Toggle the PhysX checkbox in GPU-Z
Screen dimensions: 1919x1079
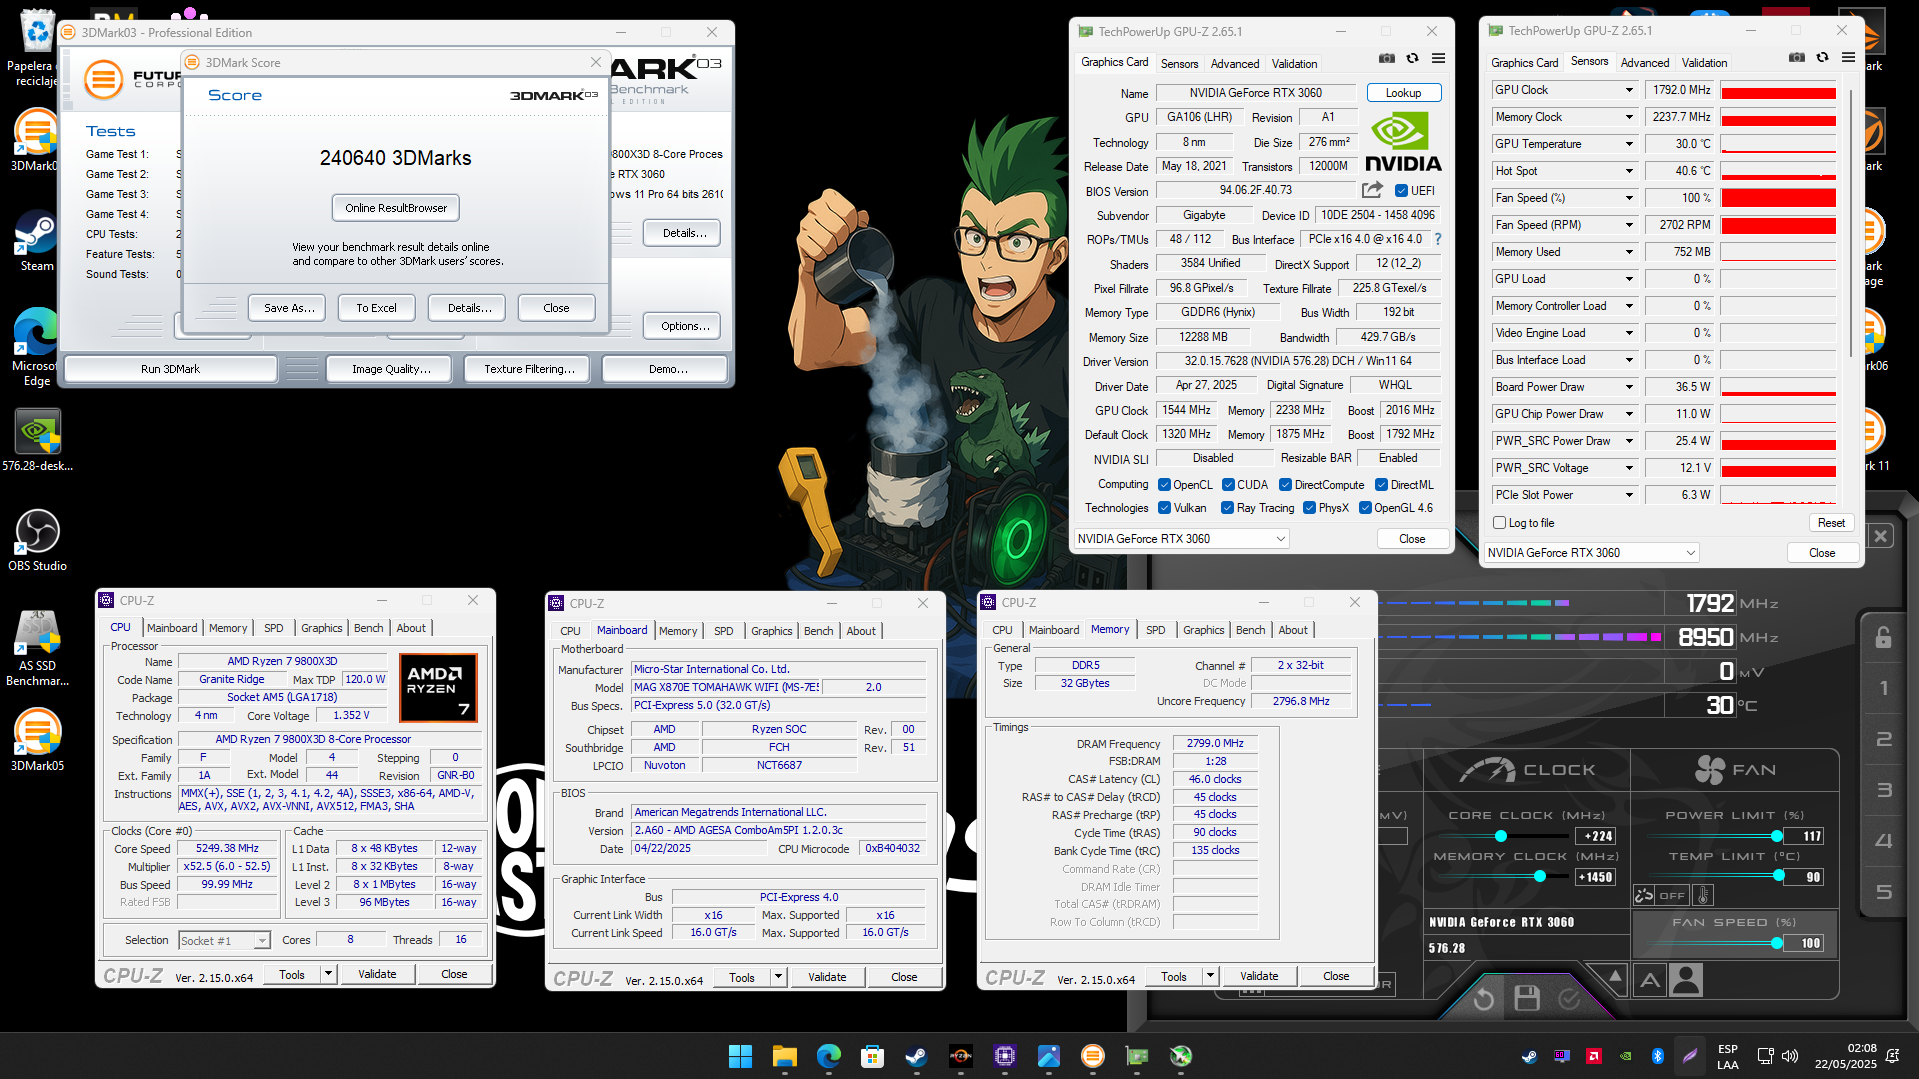[x=1309, y=508]
